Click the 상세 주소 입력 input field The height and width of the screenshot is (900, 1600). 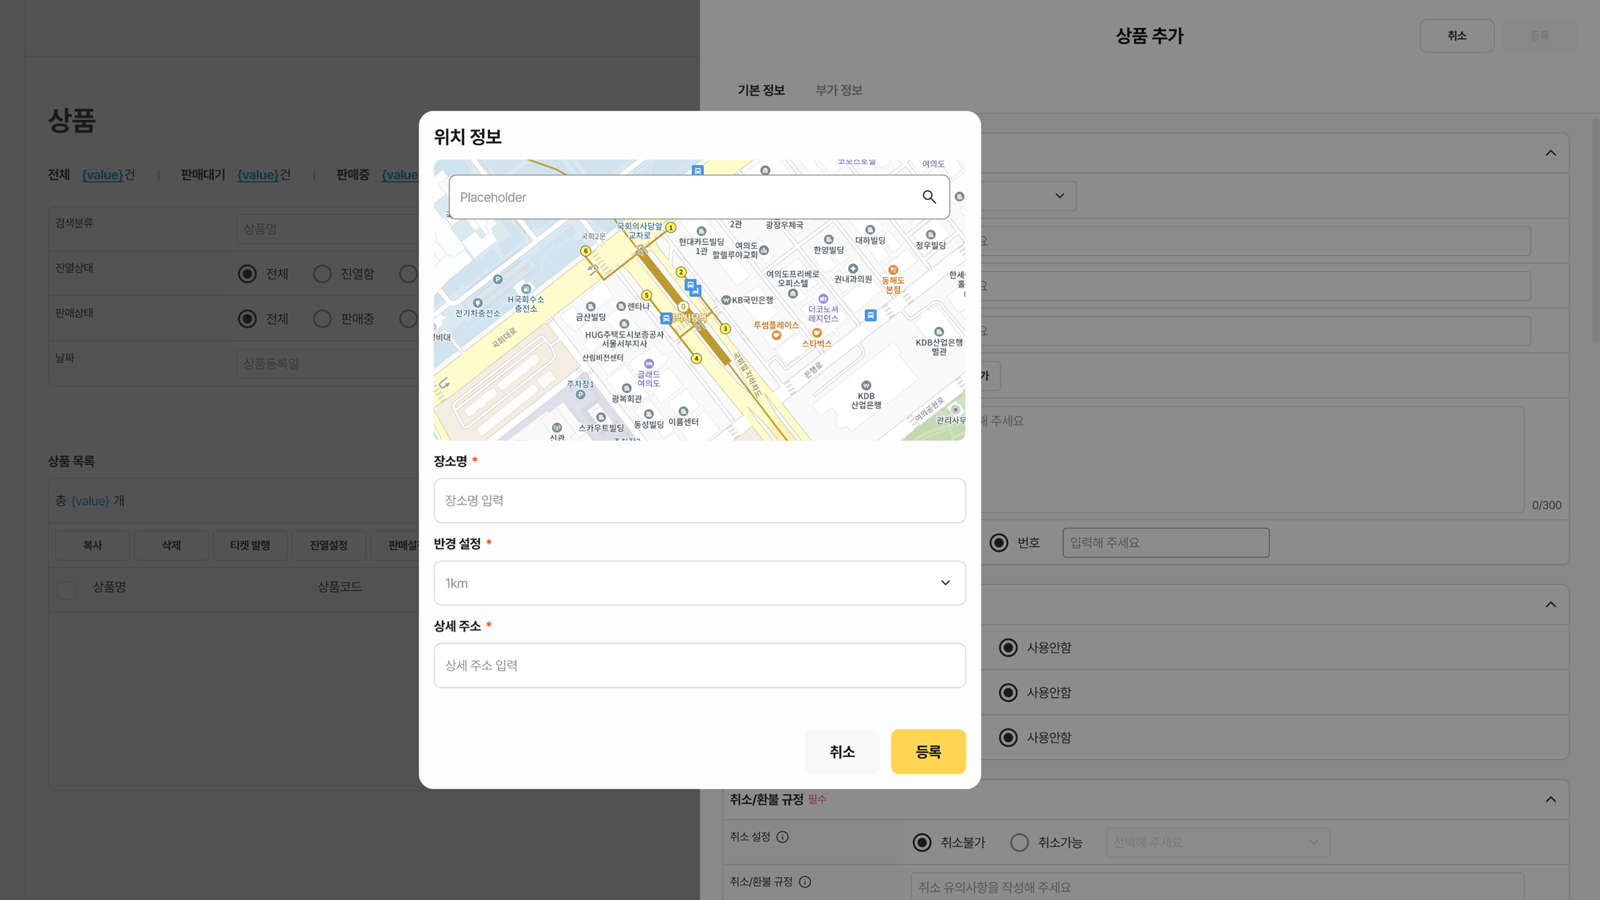coord(700,666)
